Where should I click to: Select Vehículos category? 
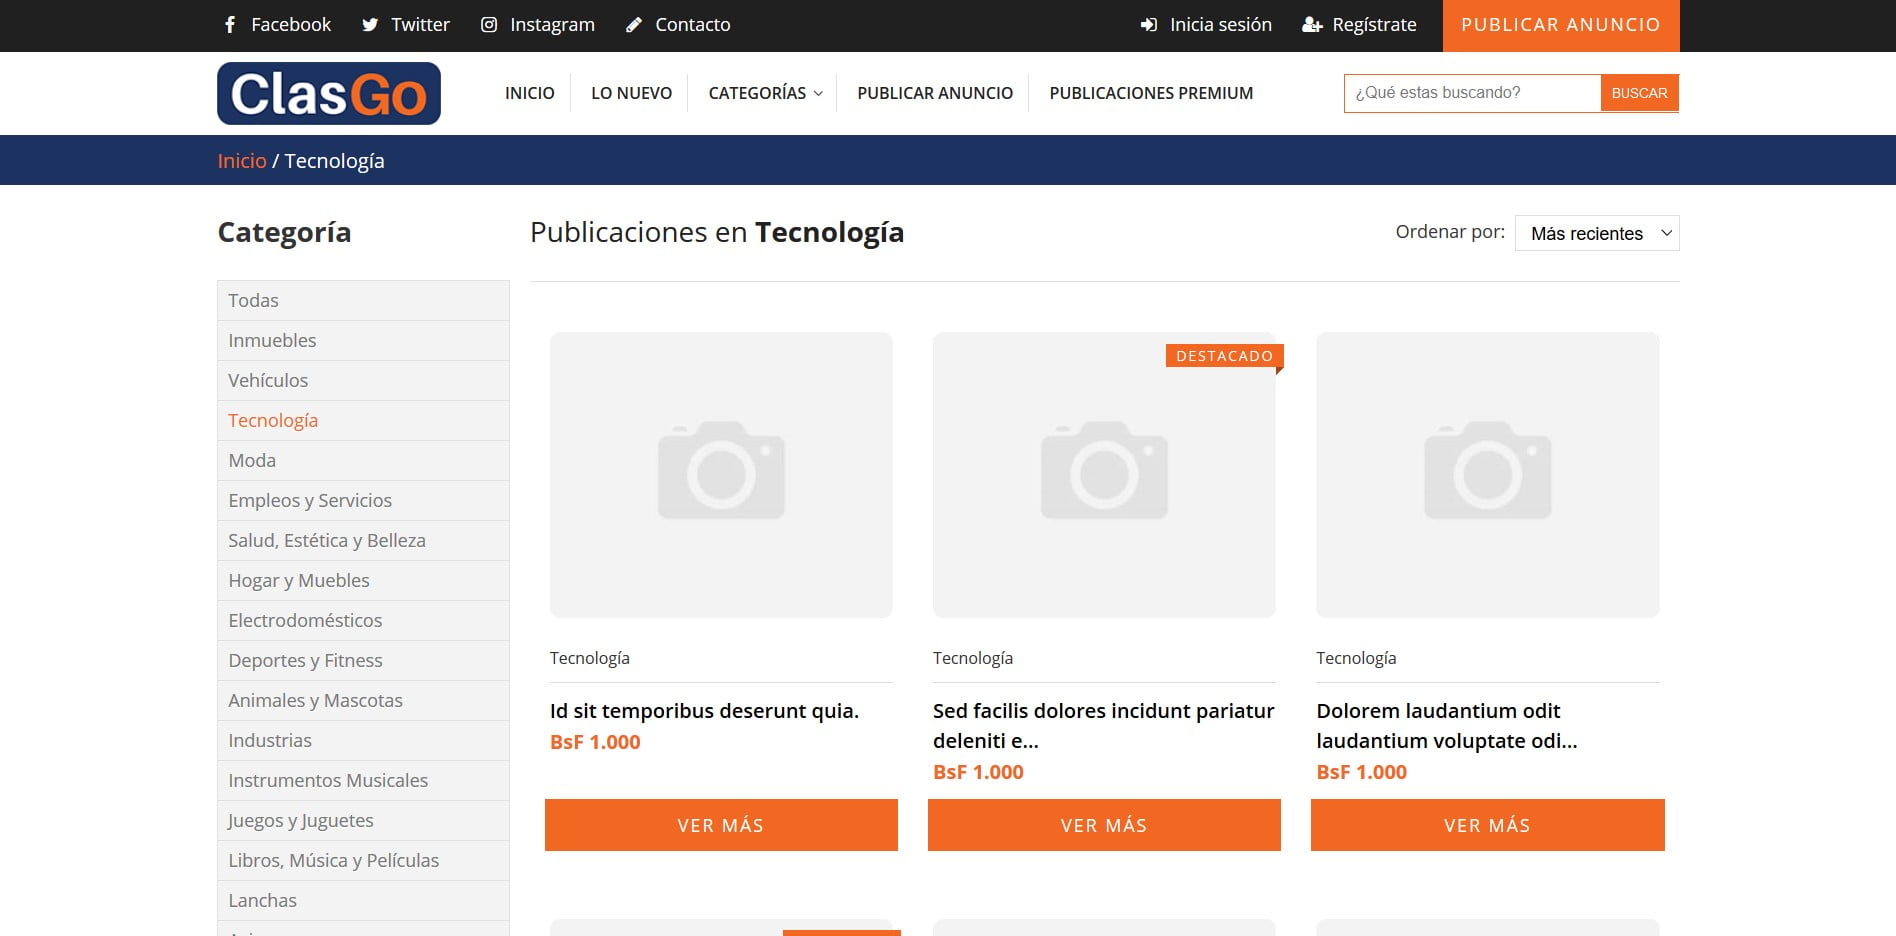(363, 380)
